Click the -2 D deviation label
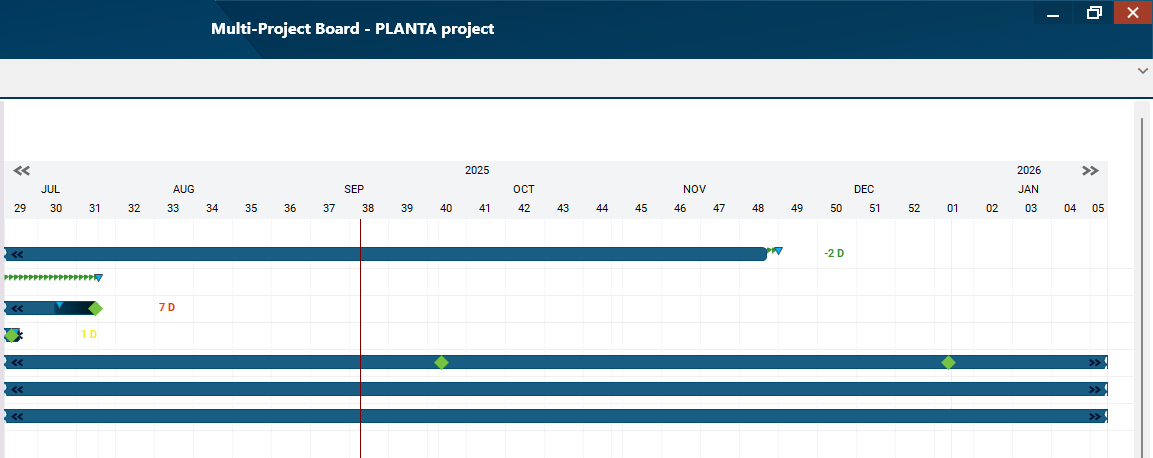Viewport: 1153px width, 458px height. point(834,254)
